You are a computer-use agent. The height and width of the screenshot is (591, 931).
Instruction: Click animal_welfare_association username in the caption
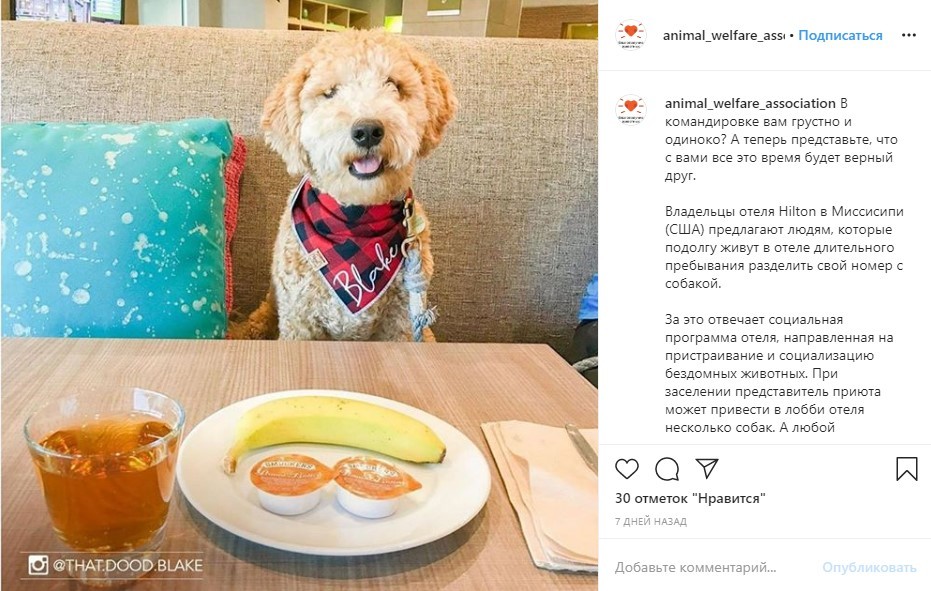click(750, 103)
